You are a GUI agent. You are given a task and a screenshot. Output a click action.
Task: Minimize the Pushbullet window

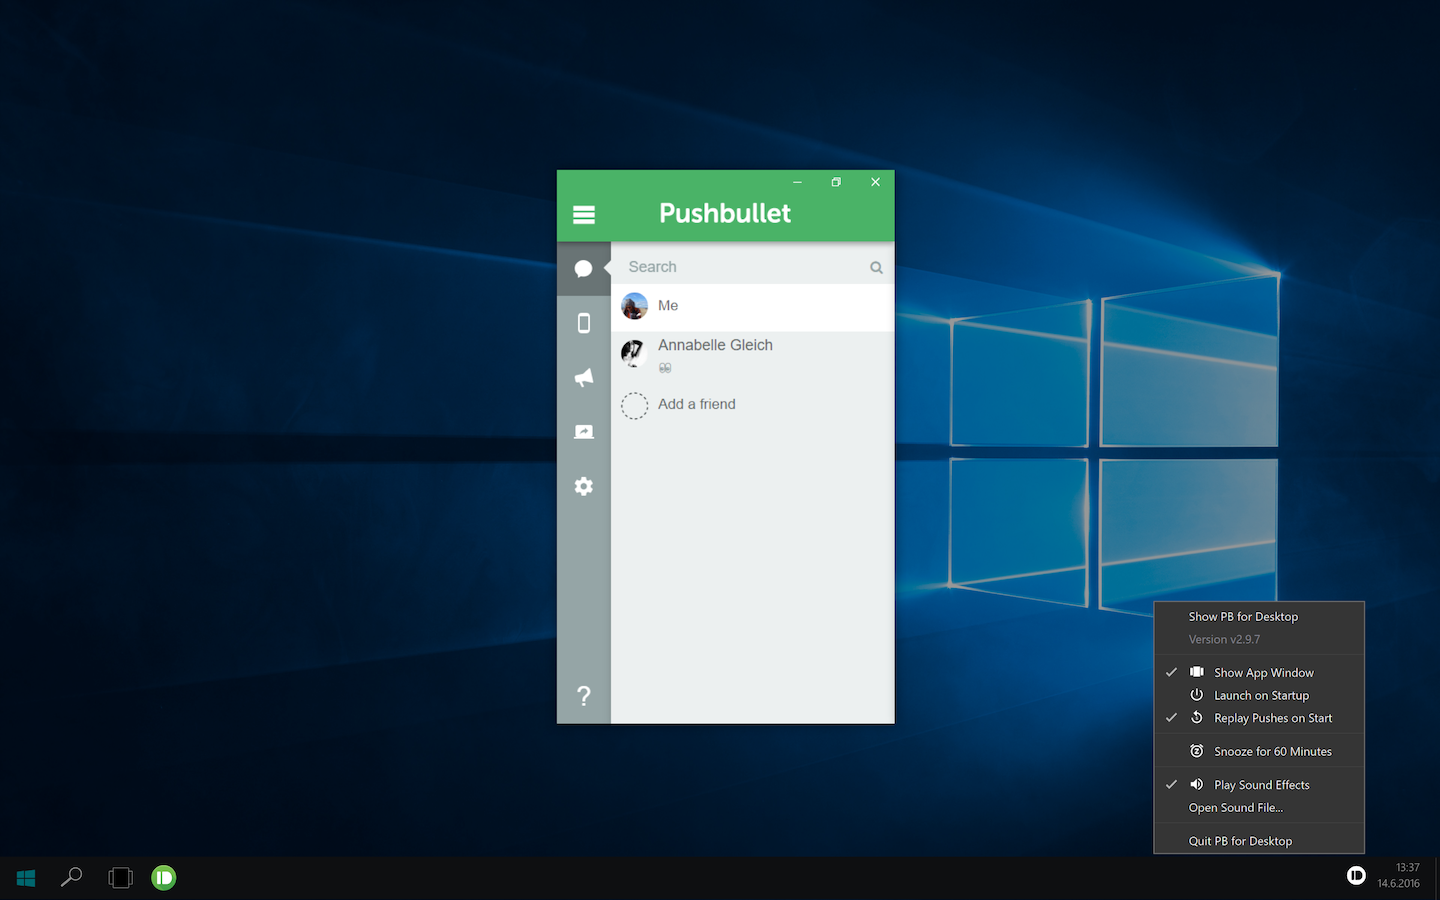click(x=797, y=182)
